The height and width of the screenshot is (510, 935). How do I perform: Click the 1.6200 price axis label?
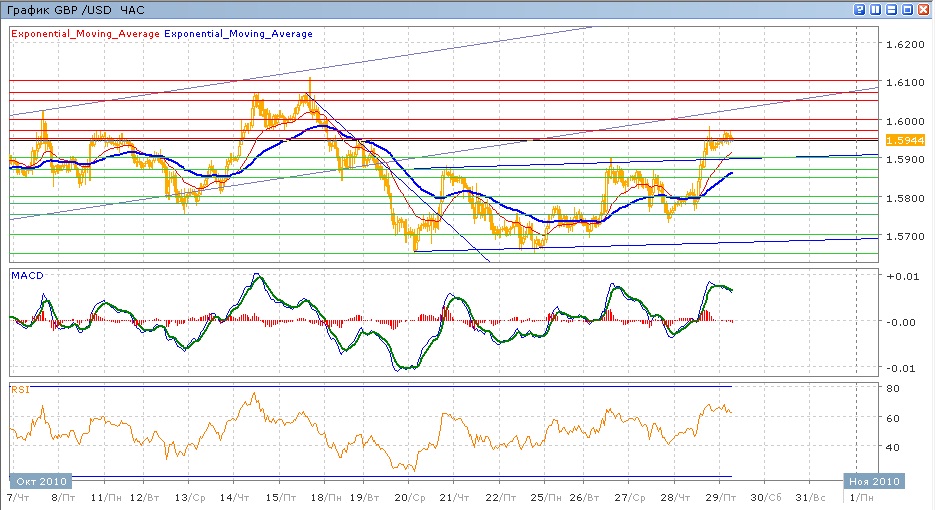coord(905,45)
